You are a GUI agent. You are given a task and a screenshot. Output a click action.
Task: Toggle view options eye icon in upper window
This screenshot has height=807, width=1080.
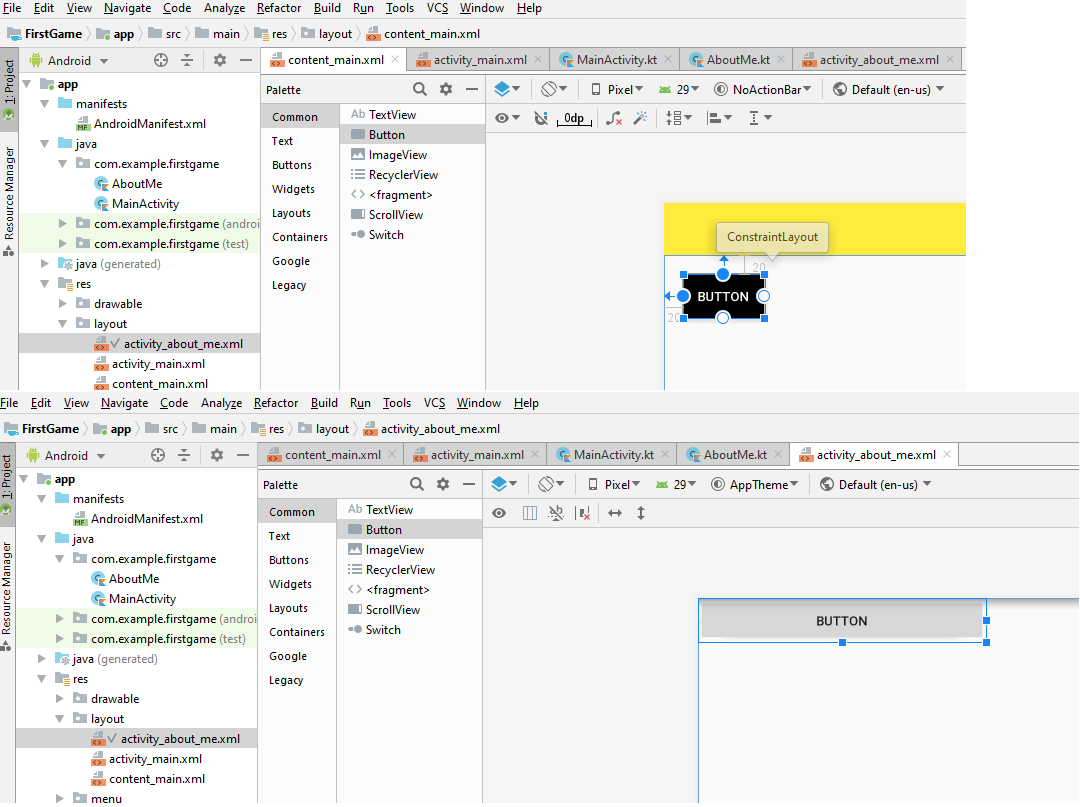[x=506, y=118]
